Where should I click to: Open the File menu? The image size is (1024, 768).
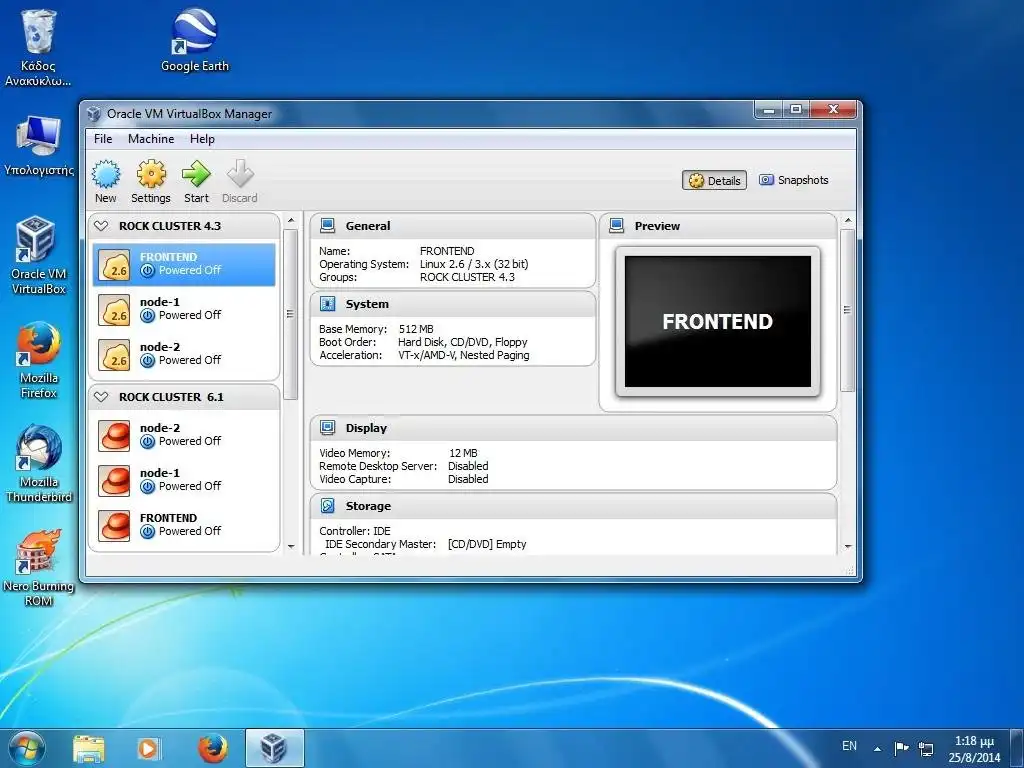pyautogui.click(x=103, y=139)
